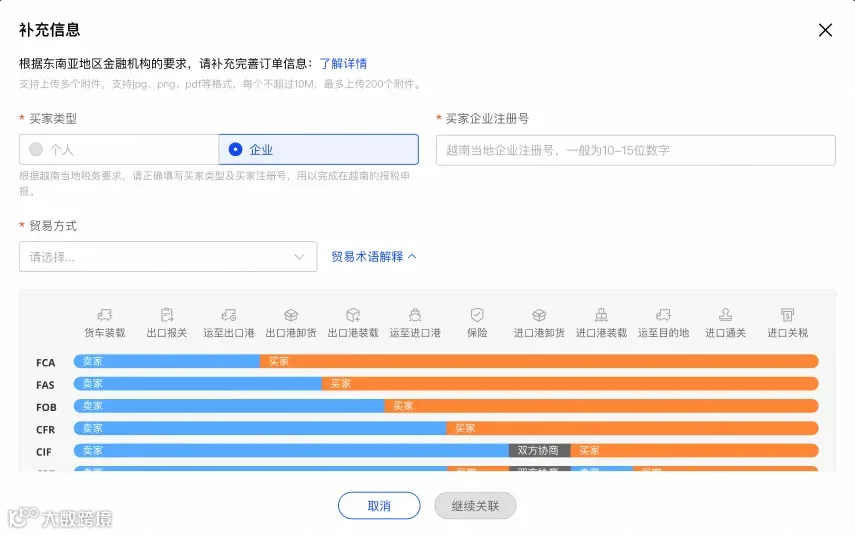Click the orange 买家 segment on FCA bar
The width and height of the screenshot is (855, 535).
tap(539, 361)
